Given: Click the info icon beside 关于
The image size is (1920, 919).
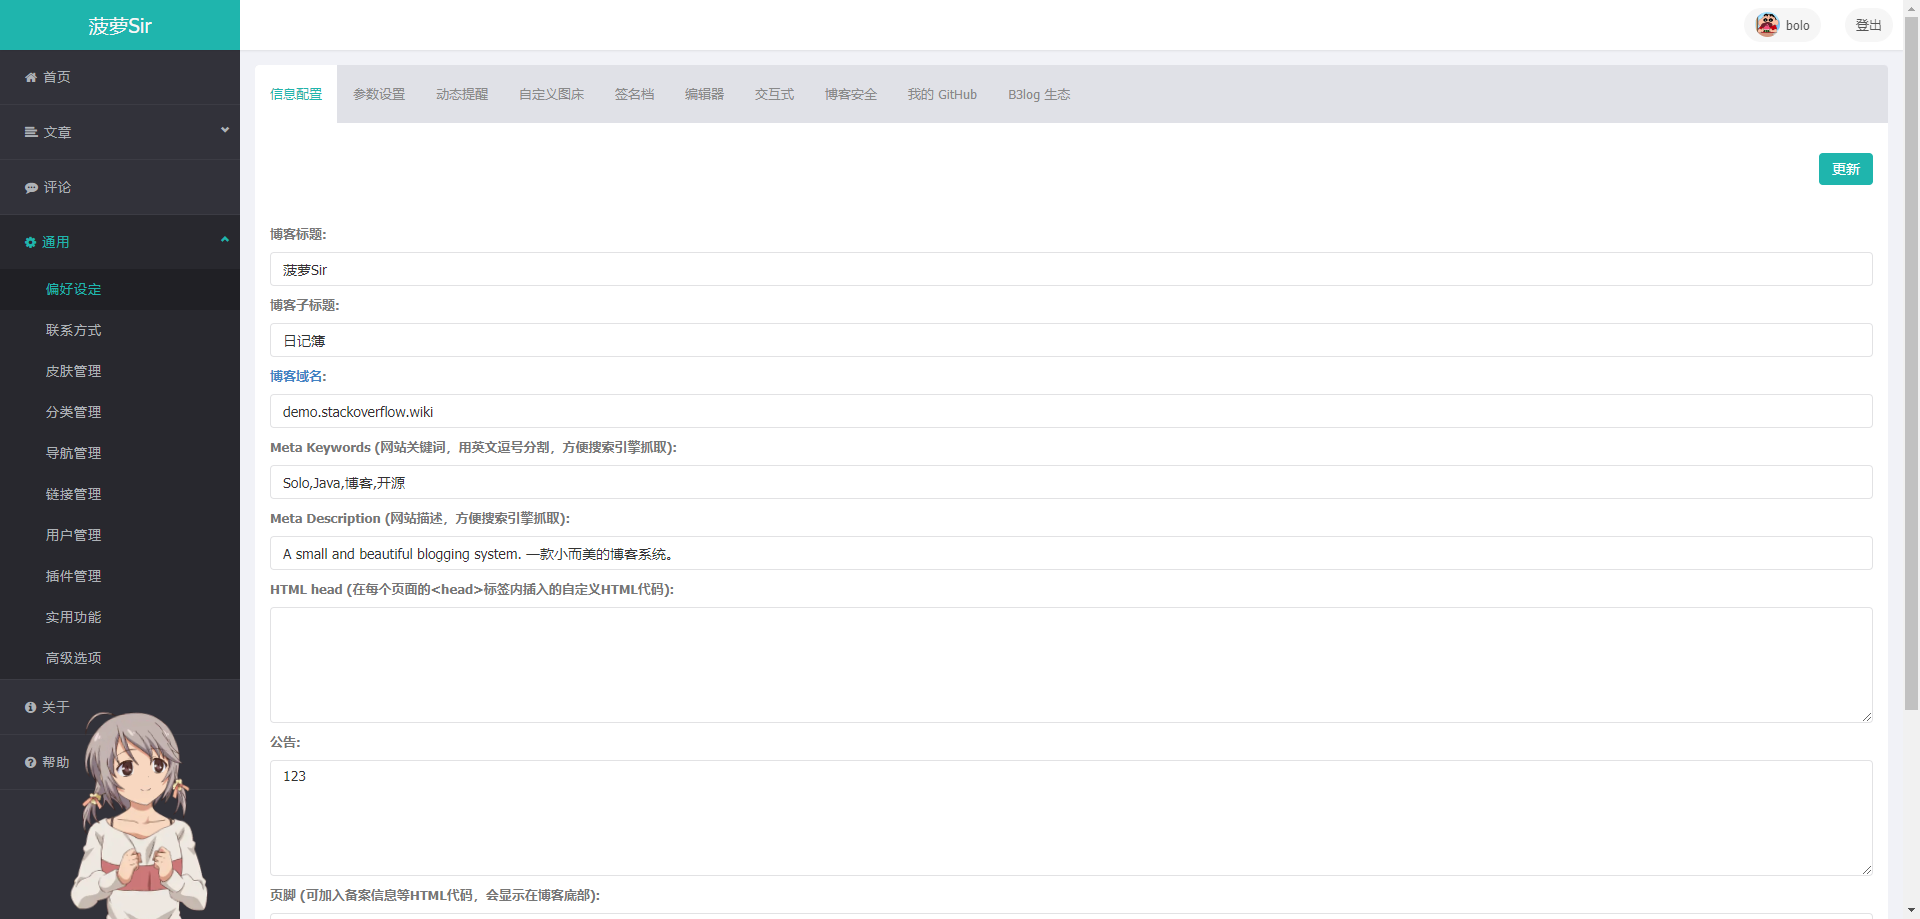Looking at the screenshot, I should (30, 707).
